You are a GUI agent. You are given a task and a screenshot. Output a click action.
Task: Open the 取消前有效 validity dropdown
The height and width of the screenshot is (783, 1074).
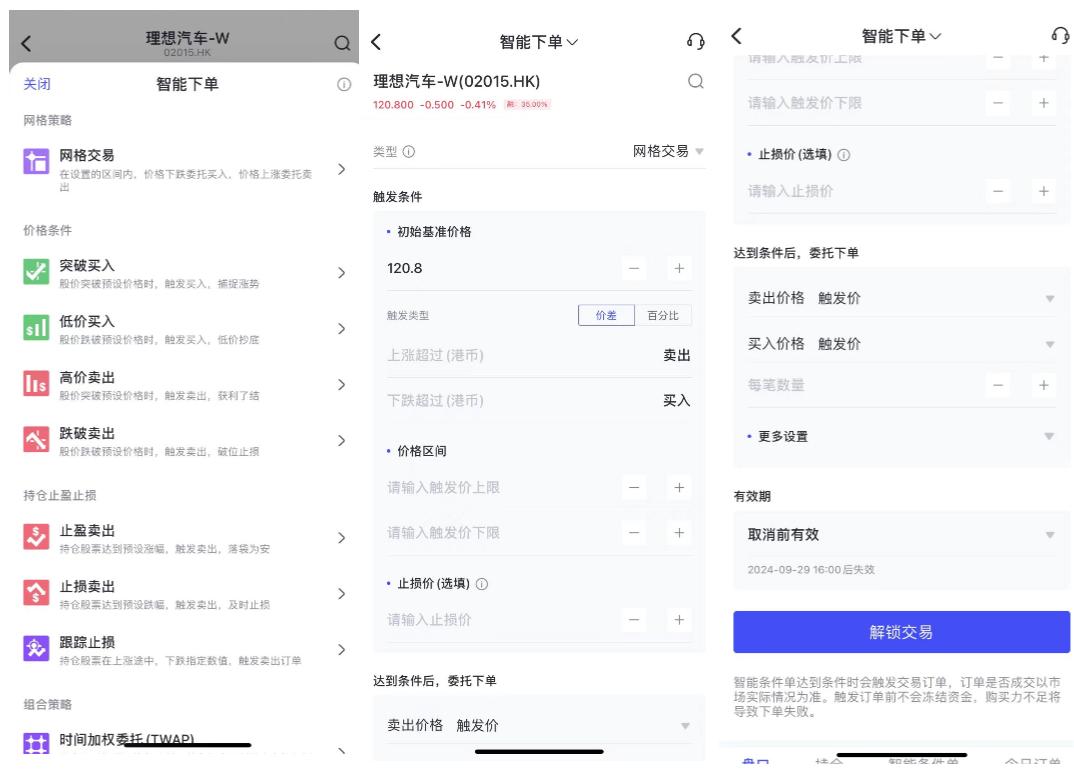pos(901,535)
